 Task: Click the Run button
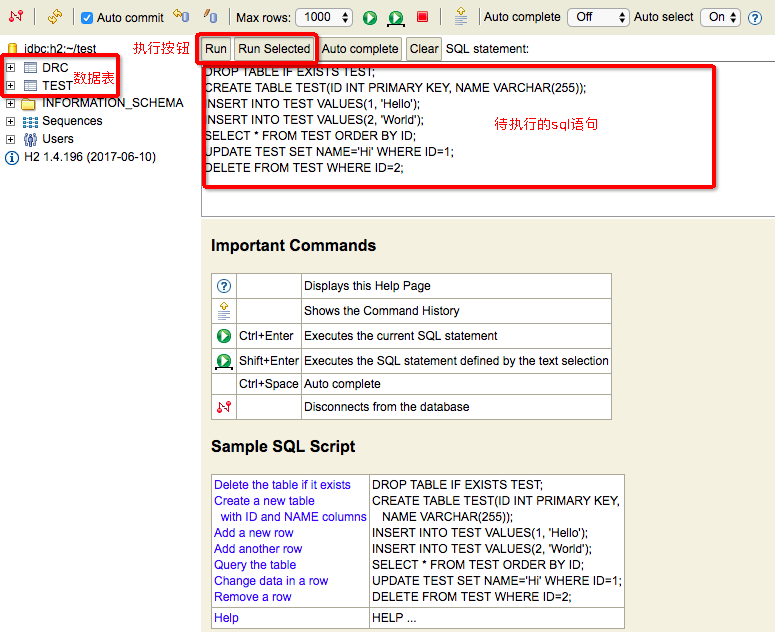click(215, 49)
